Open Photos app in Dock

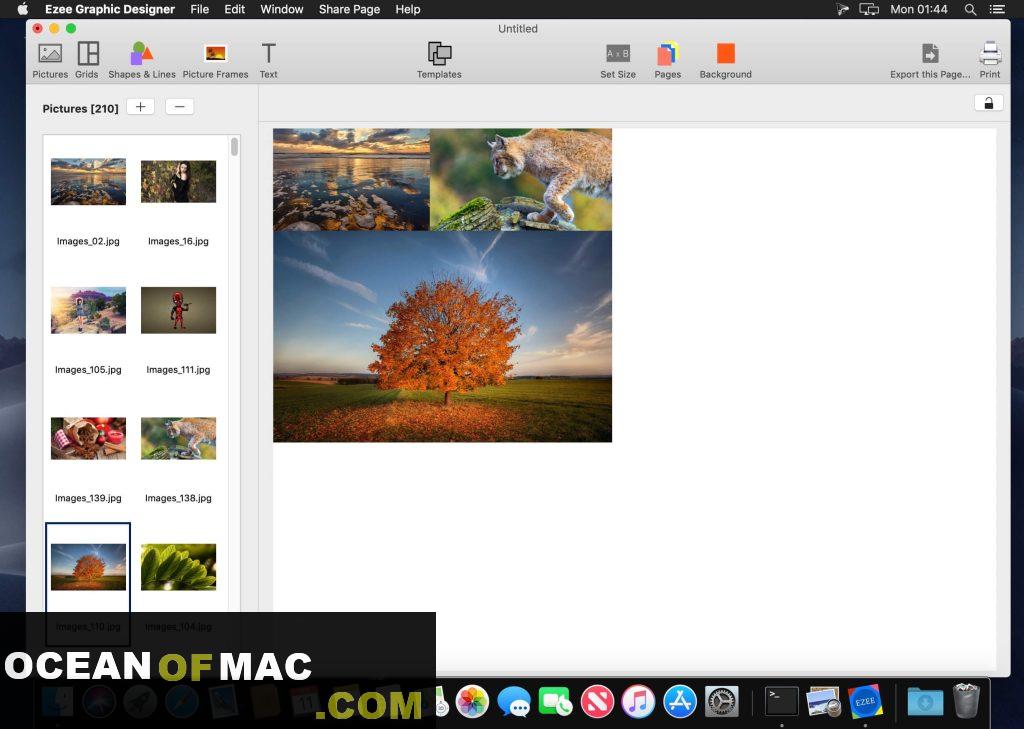pyautogui.click(x=472, y=702)
